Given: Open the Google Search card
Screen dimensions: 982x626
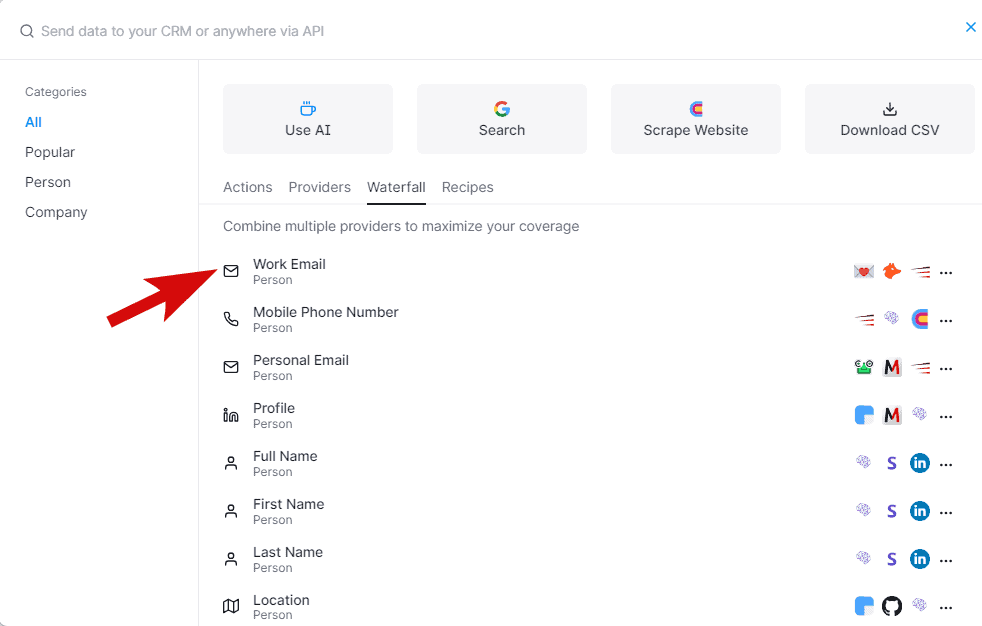Looking at the screenshot, I should click(502, 119).
